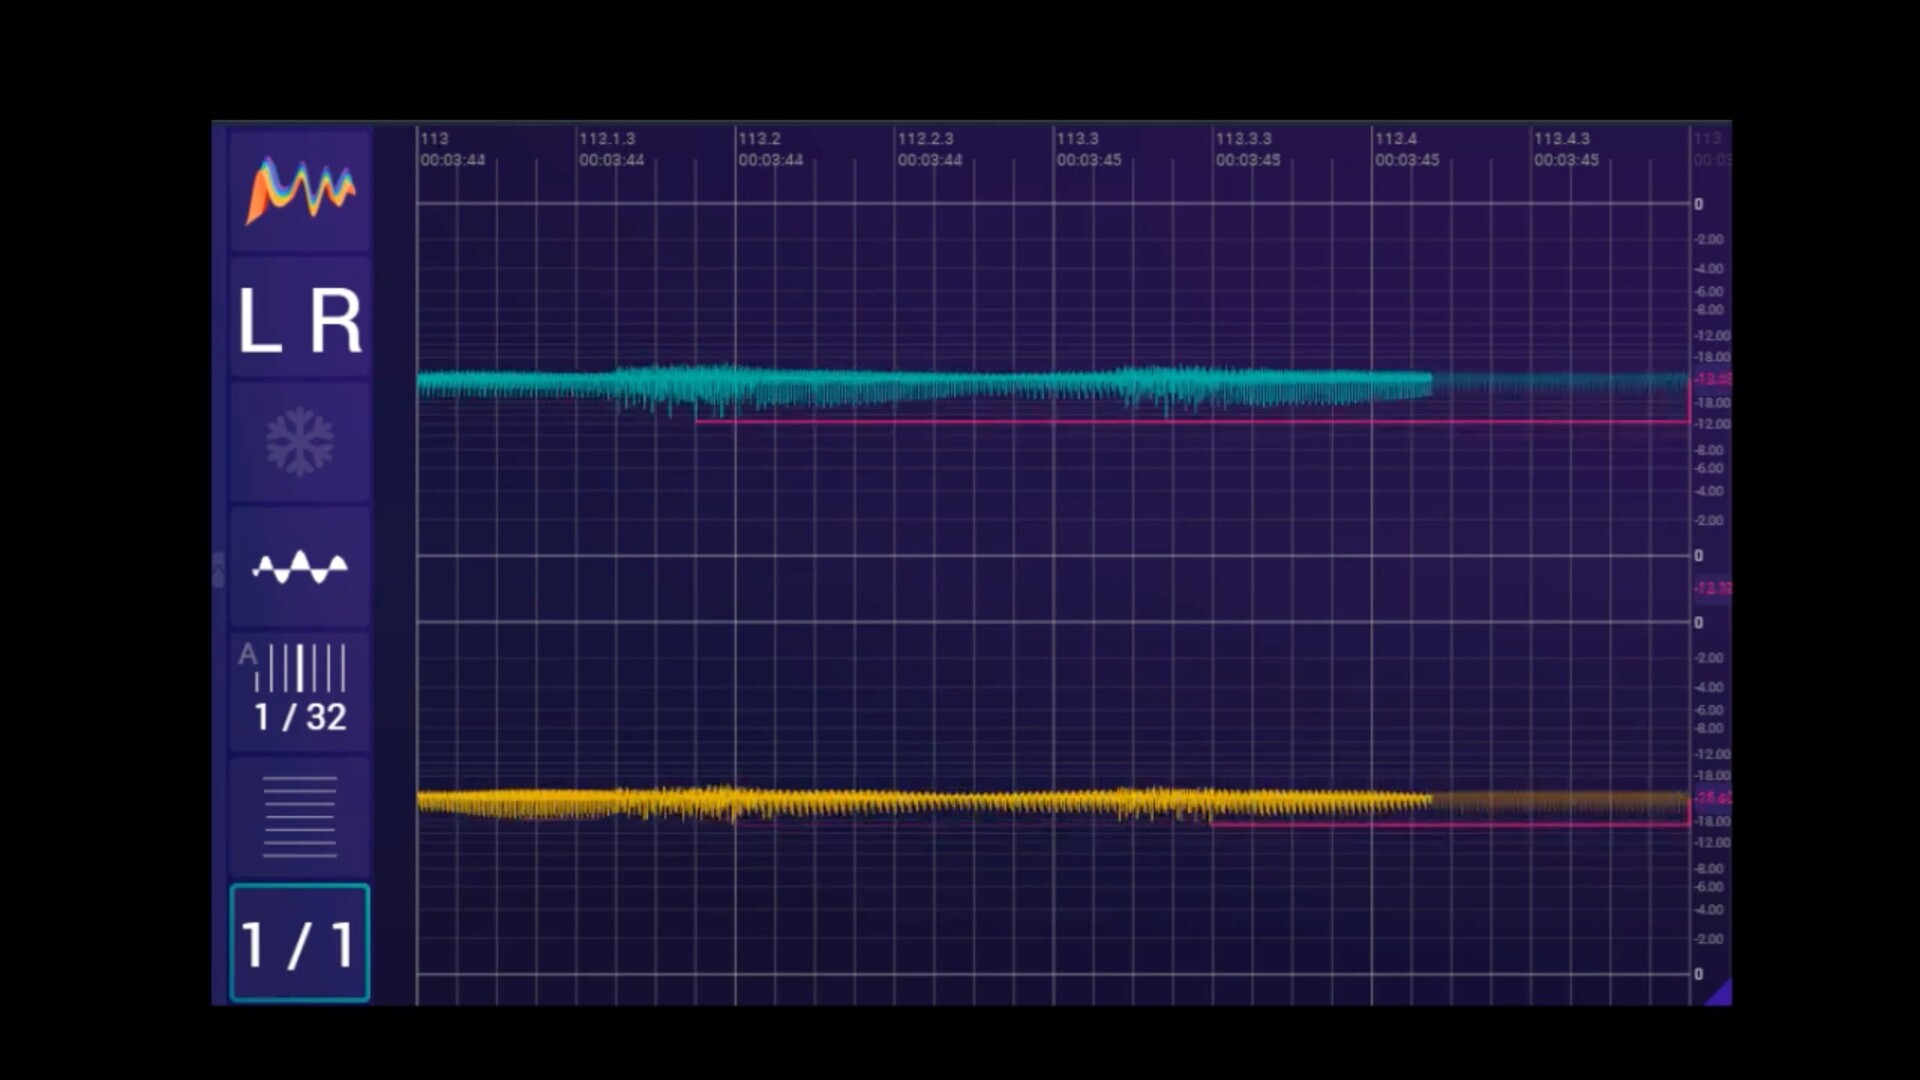Click the pink peak value between channel scales
Screen dimensions: 1920x1080
[1712, 588]
